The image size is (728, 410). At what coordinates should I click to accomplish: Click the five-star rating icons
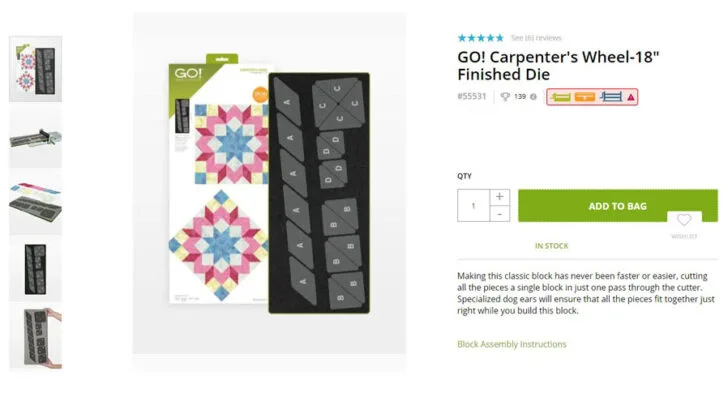coord(481,38)
